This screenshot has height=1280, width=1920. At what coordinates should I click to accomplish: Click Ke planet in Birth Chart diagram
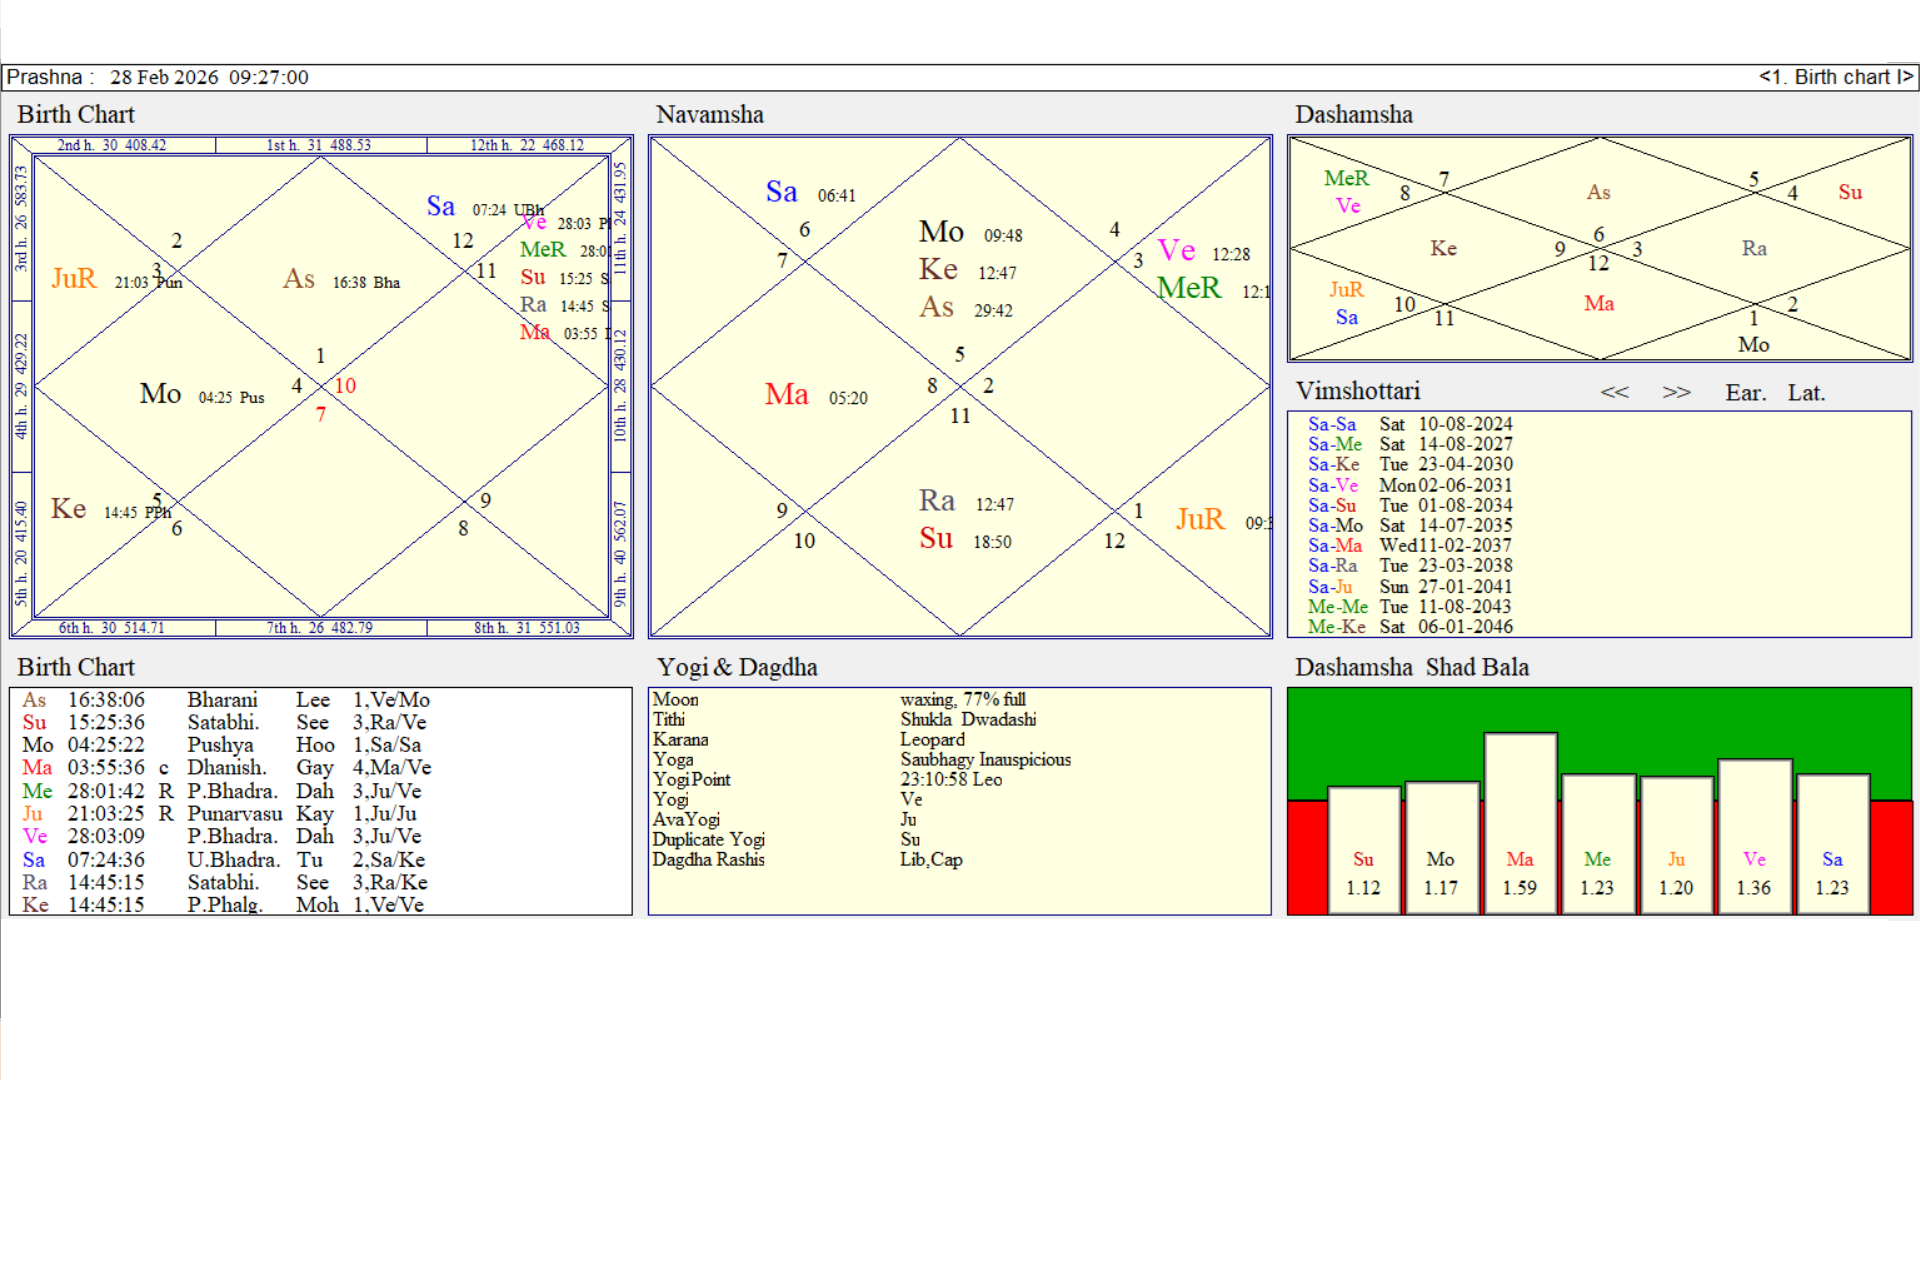(x=68, y=509)
